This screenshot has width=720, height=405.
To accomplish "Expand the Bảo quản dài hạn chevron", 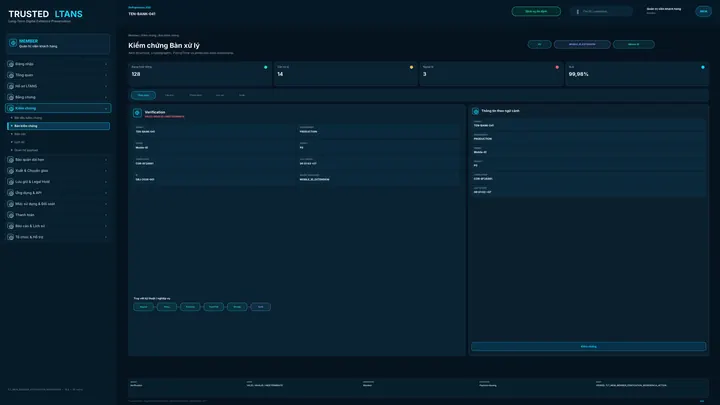I will click(x=106, y=160).
